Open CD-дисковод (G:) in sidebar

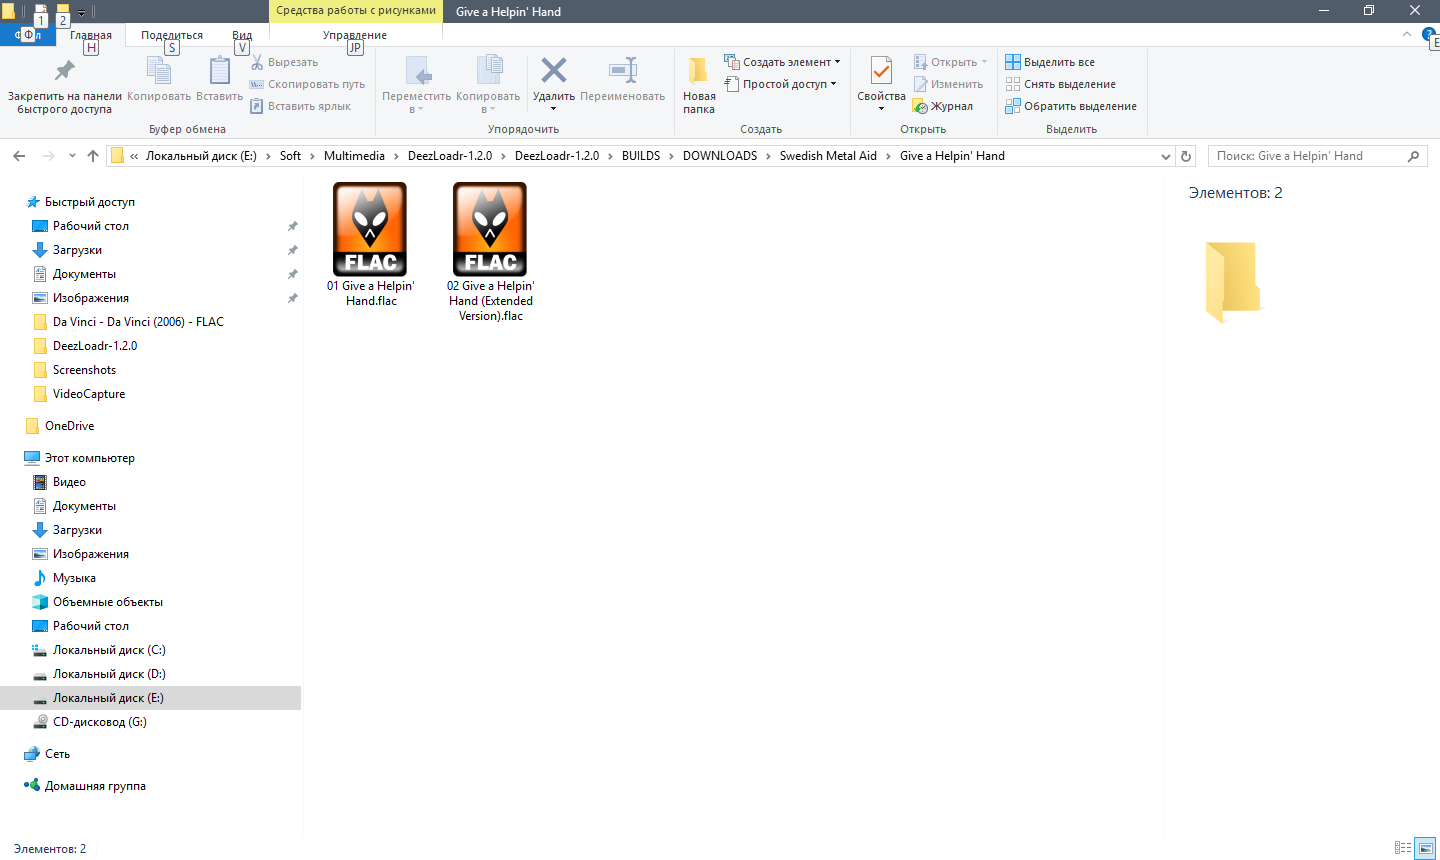click(x=99, y=722)
